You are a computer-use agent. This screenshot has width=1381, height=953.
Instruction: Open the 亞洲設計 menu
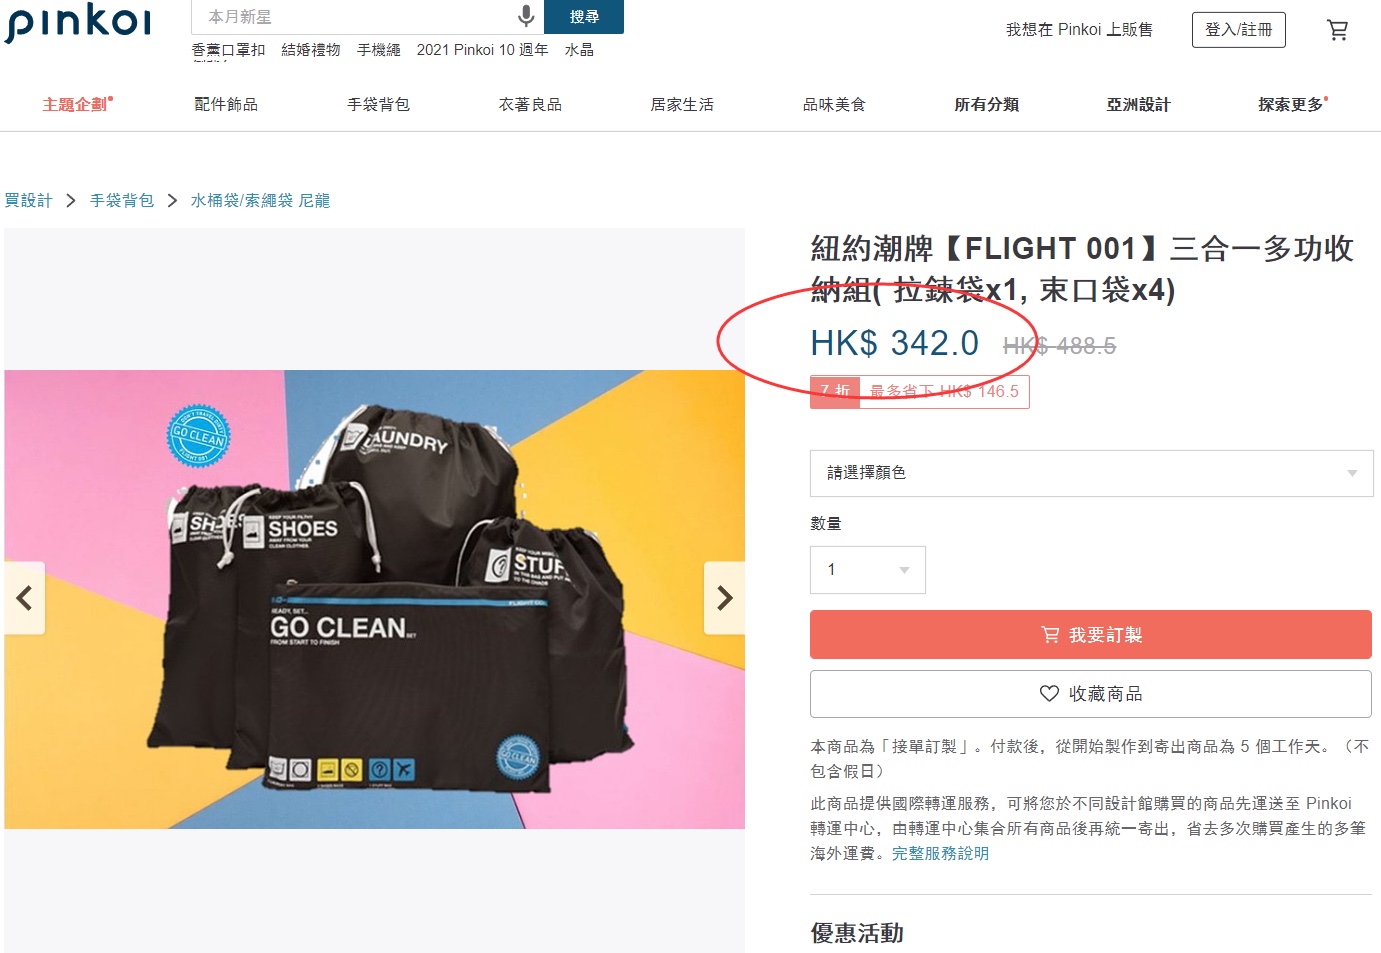[1138, 104]
